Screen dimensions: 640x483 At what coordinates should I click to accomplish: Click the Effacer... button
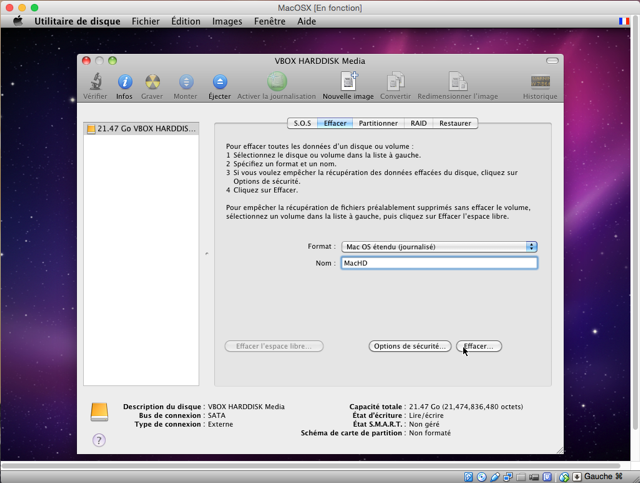tap(479, 346)
